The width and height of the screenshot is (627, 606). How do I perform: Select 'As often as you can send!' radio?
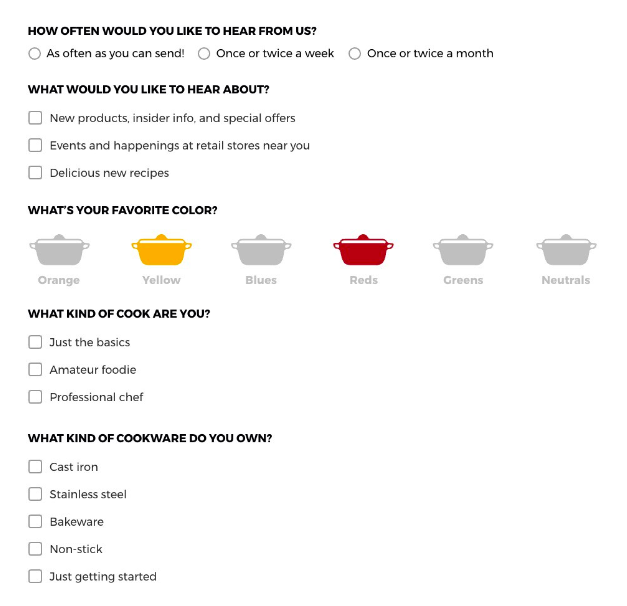click(34, 54)
